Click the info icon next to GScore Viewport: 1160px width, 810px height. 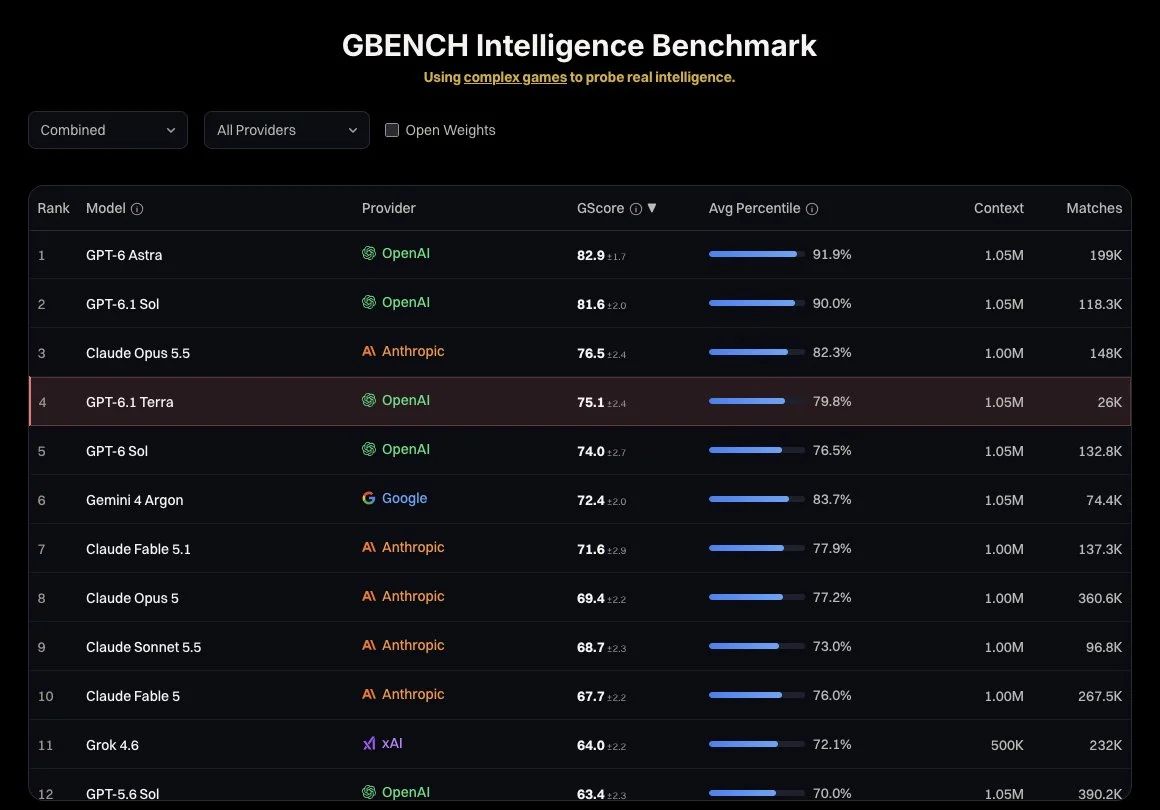coord(635,209)
